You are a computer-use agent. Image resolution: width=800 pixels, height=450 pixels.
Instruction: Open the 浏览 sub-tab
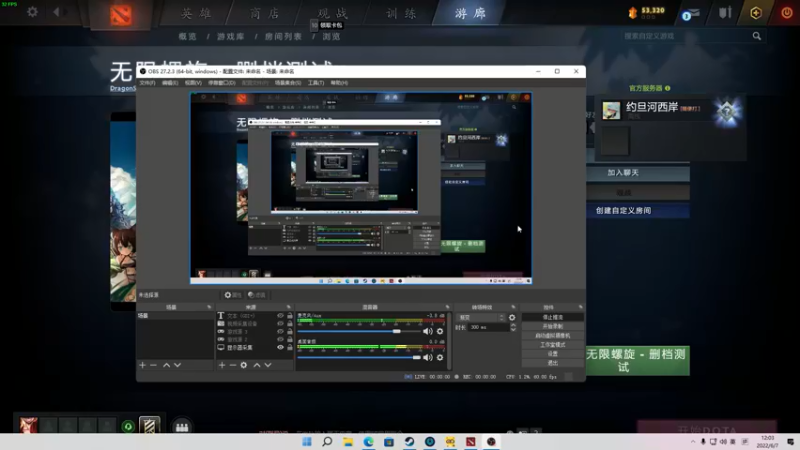[x=331, y=36]
